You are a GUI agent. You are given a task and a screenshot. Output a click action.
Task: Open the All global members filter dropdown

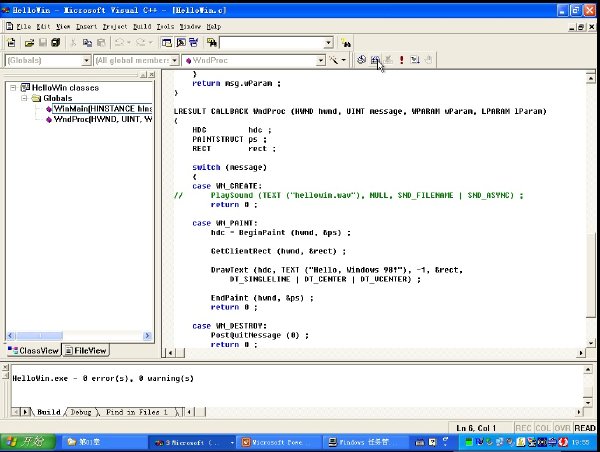point(174,60)
